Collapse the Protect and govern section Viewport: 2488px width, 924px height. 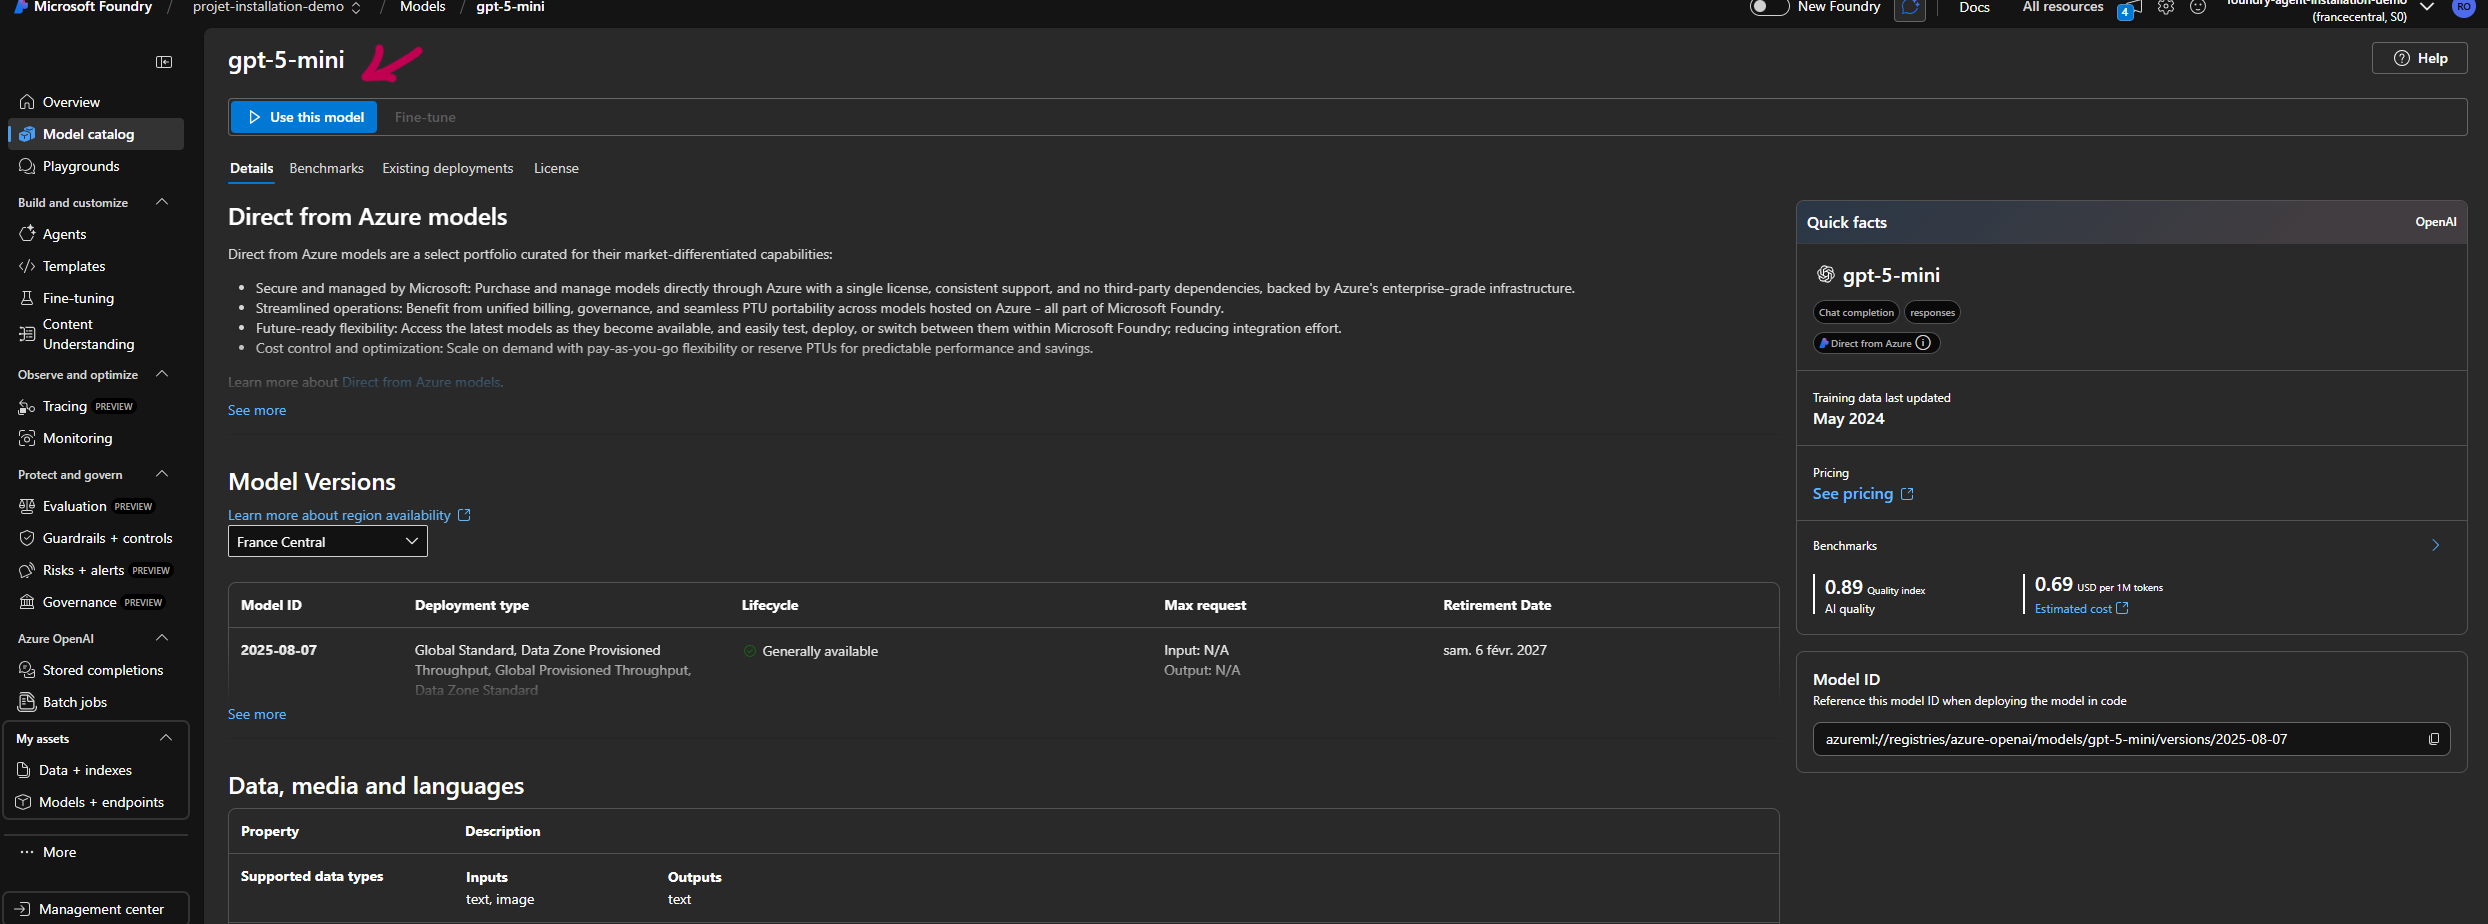click(162, 474)
